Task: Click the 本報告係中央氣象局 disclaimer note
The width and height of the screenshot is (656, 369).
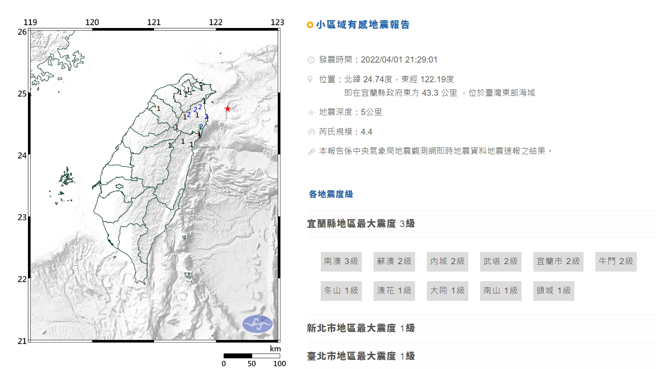Action: (x=435, y=151)
